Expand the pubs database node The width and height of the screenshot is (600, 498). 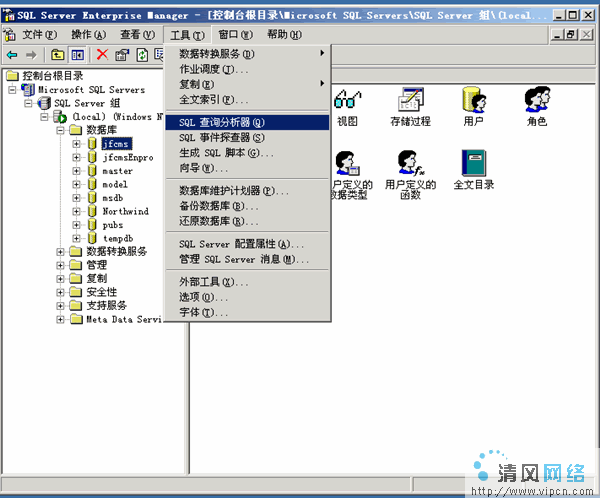[76, 225]
